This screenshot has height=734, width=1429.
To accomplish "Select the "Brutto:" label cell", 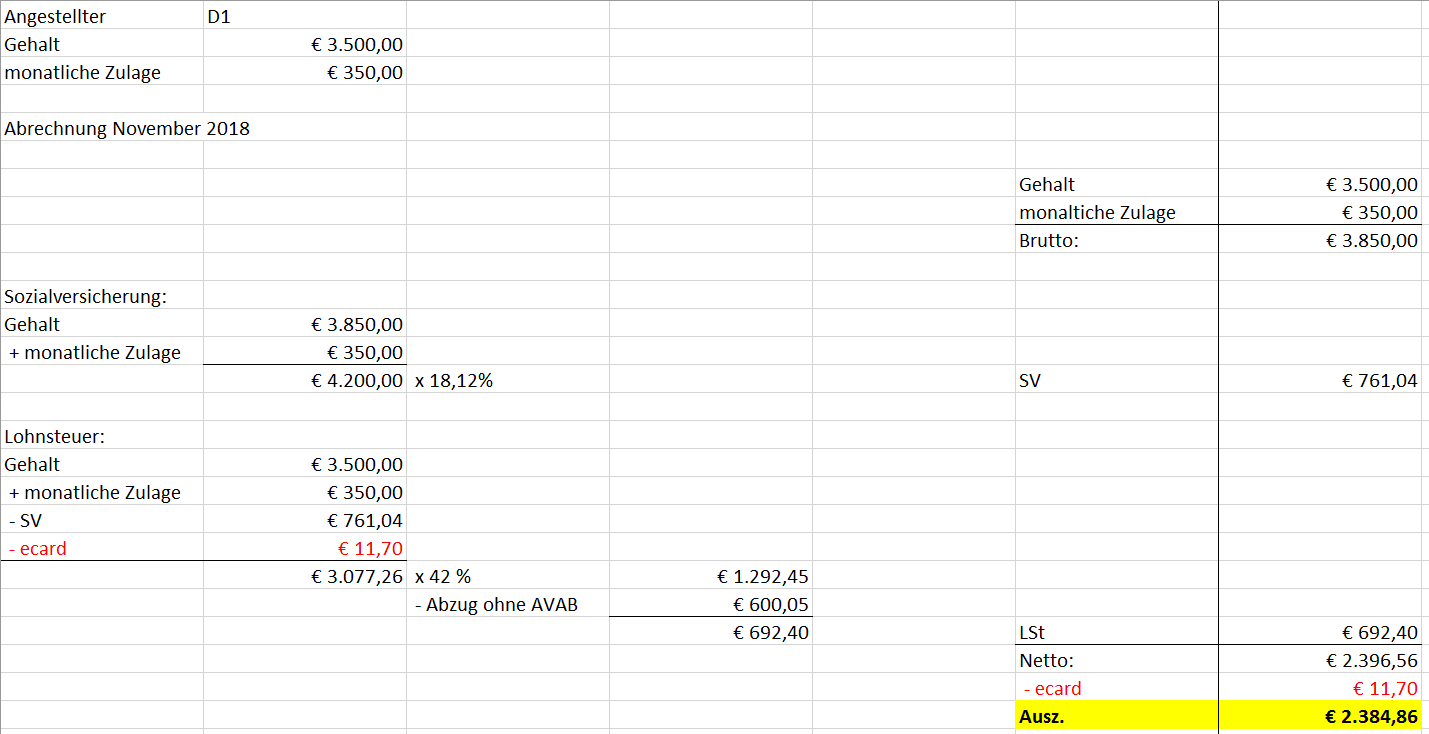I will click(1049, 240).
